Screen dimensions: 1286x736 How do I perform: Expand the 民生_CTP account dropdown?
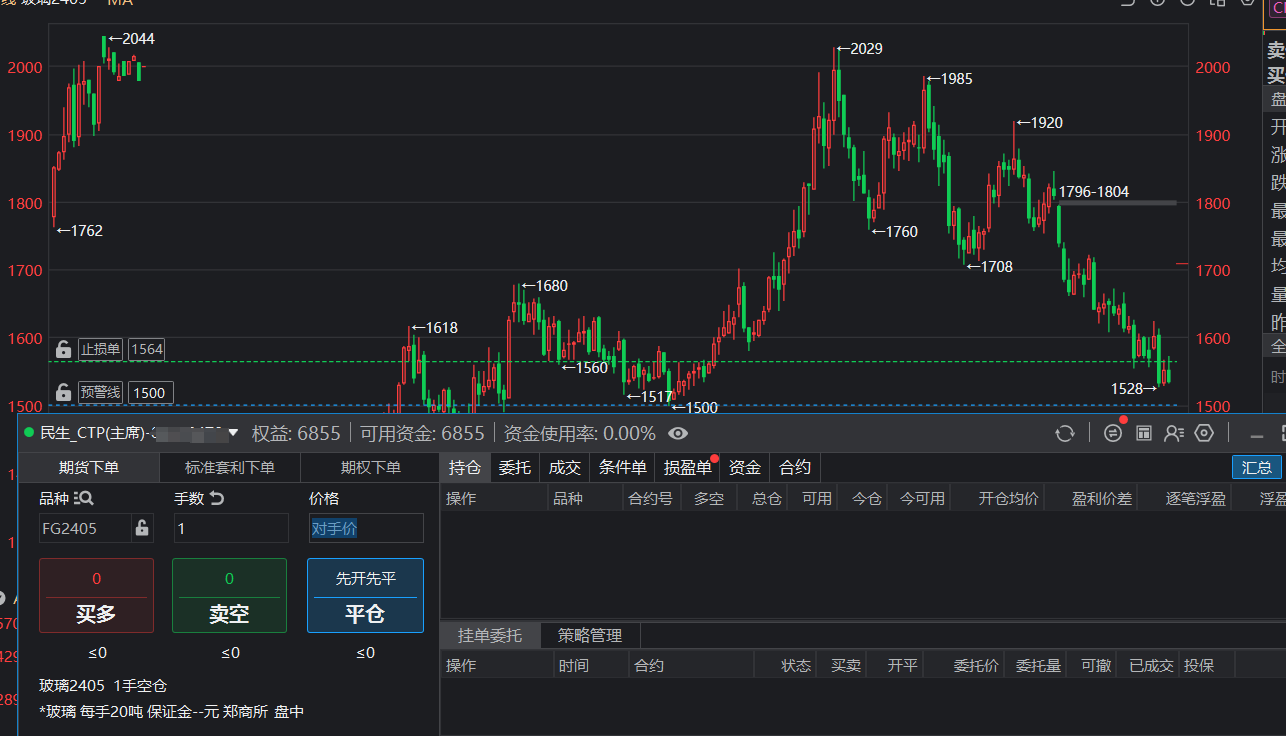click(233, 433)
